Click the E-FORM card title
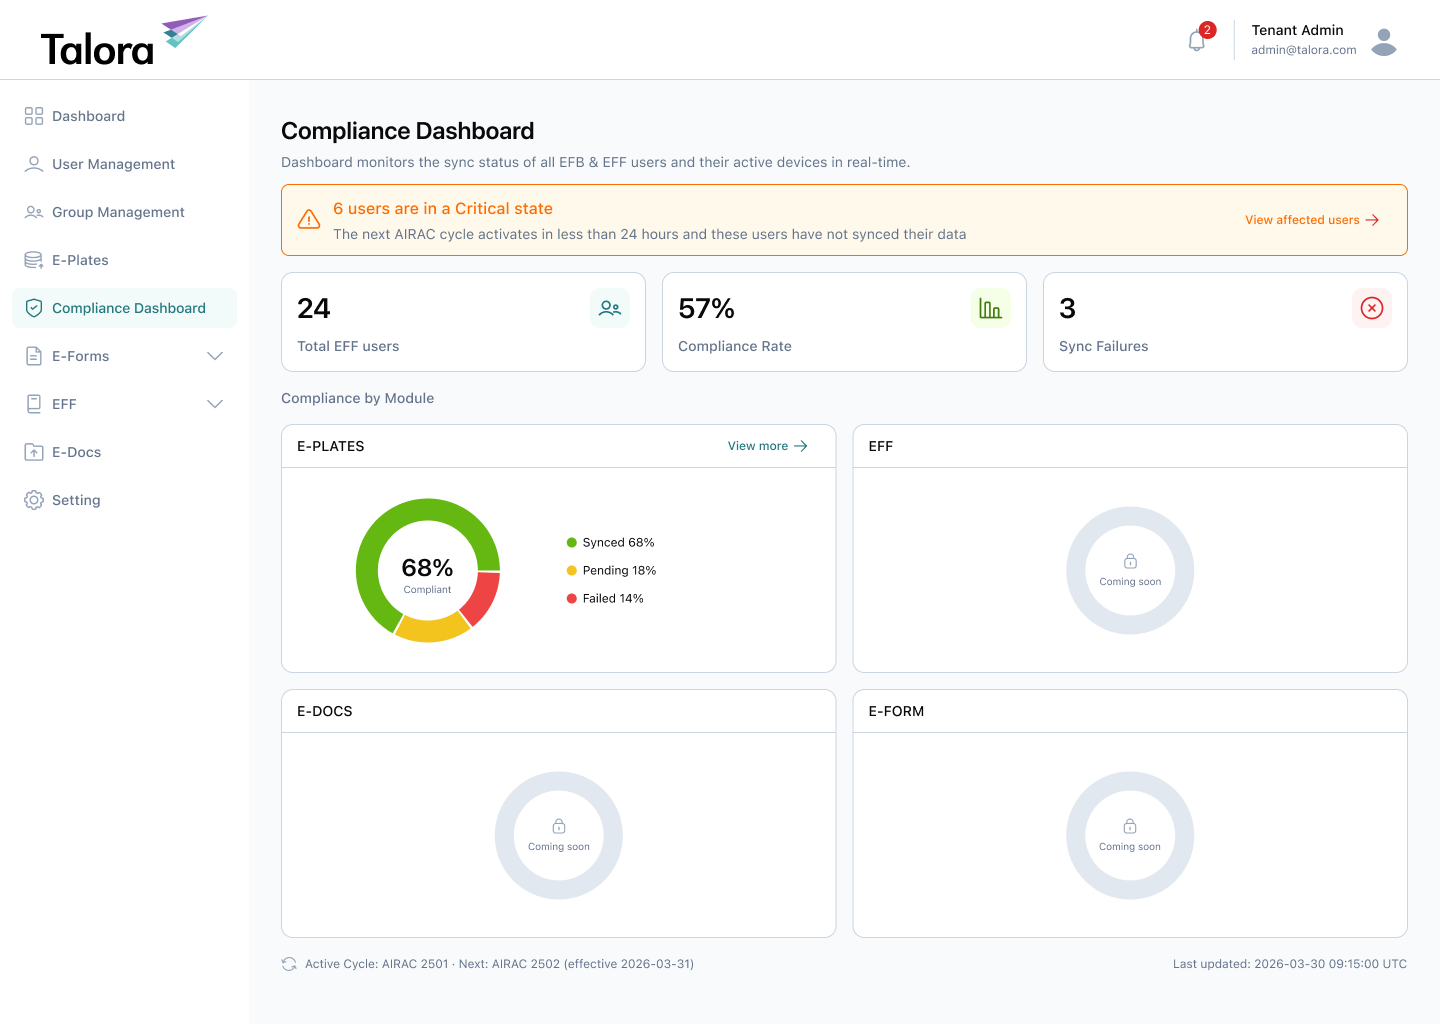 click(896, 711)
